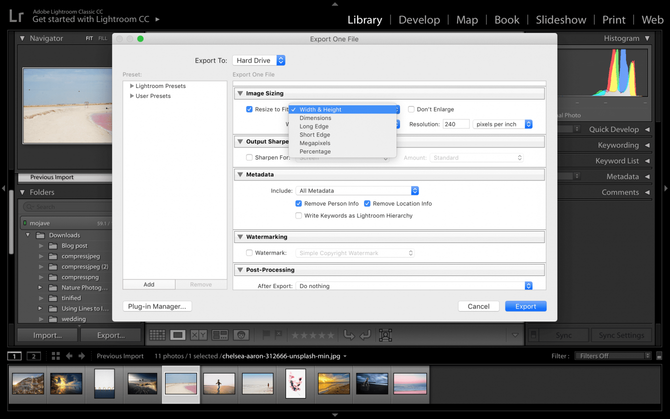Open Compare view (XY) icon
The height and width of the screenshot is (419, 670).
click(199, 335)
